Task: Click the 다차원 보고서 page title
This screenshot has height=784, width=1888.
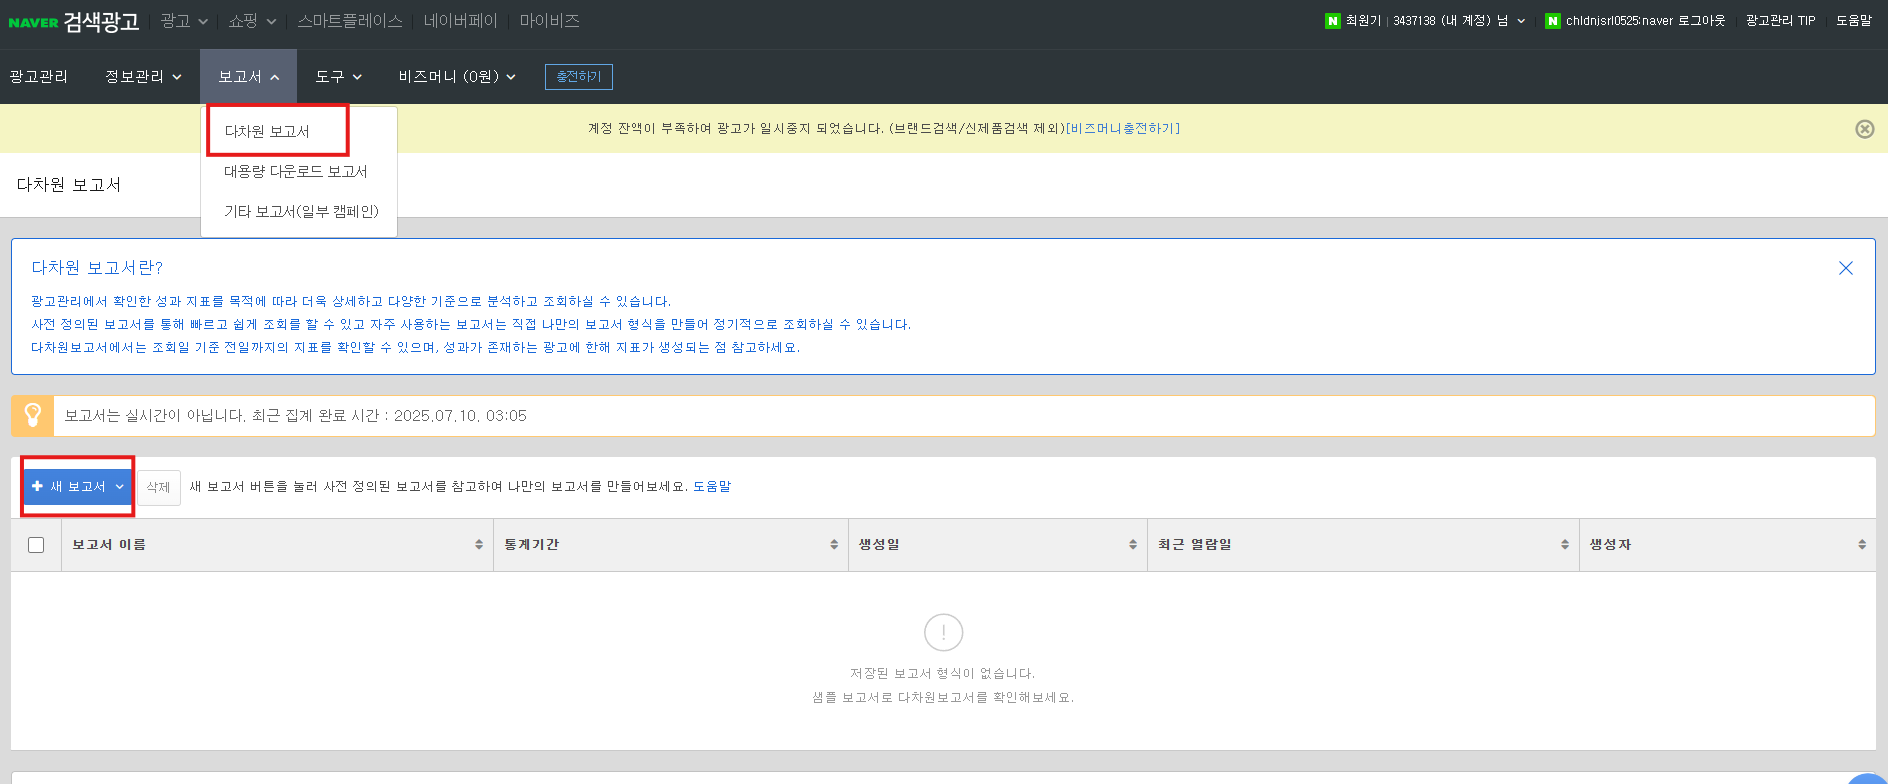Action: 69,185
